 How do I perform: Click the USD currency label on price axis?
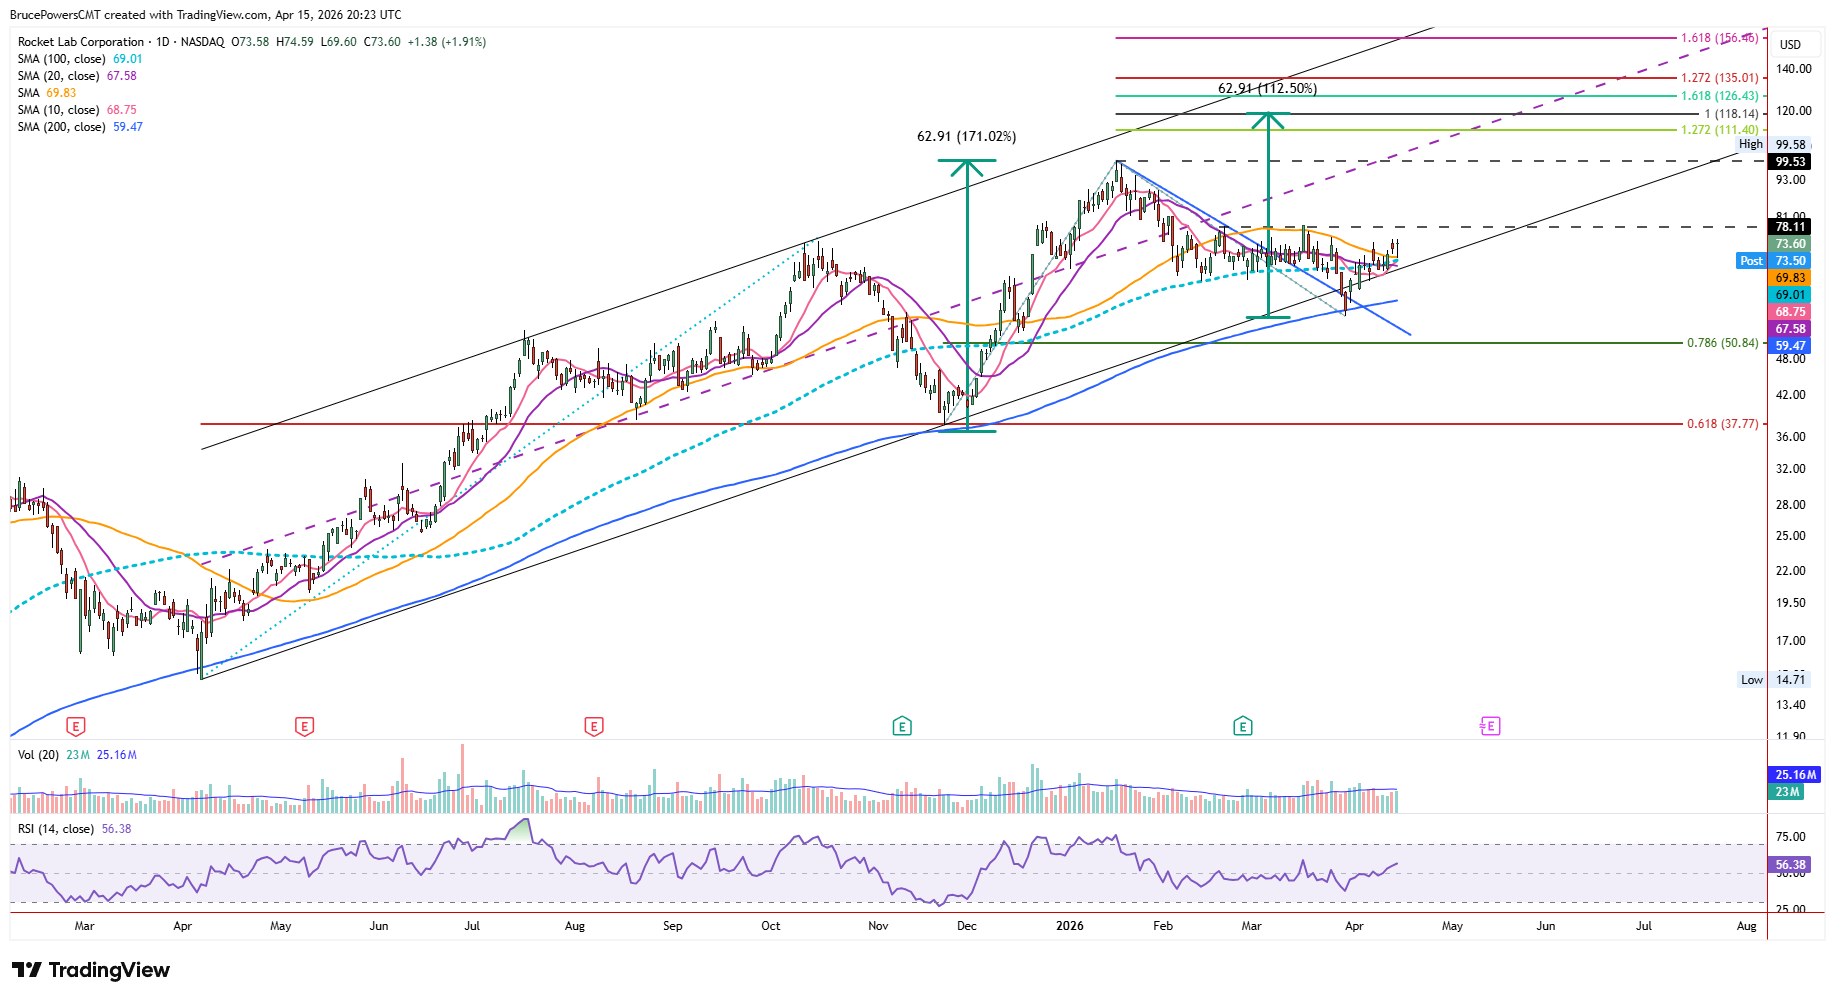pyautogui.click(x=1790, y=44)
